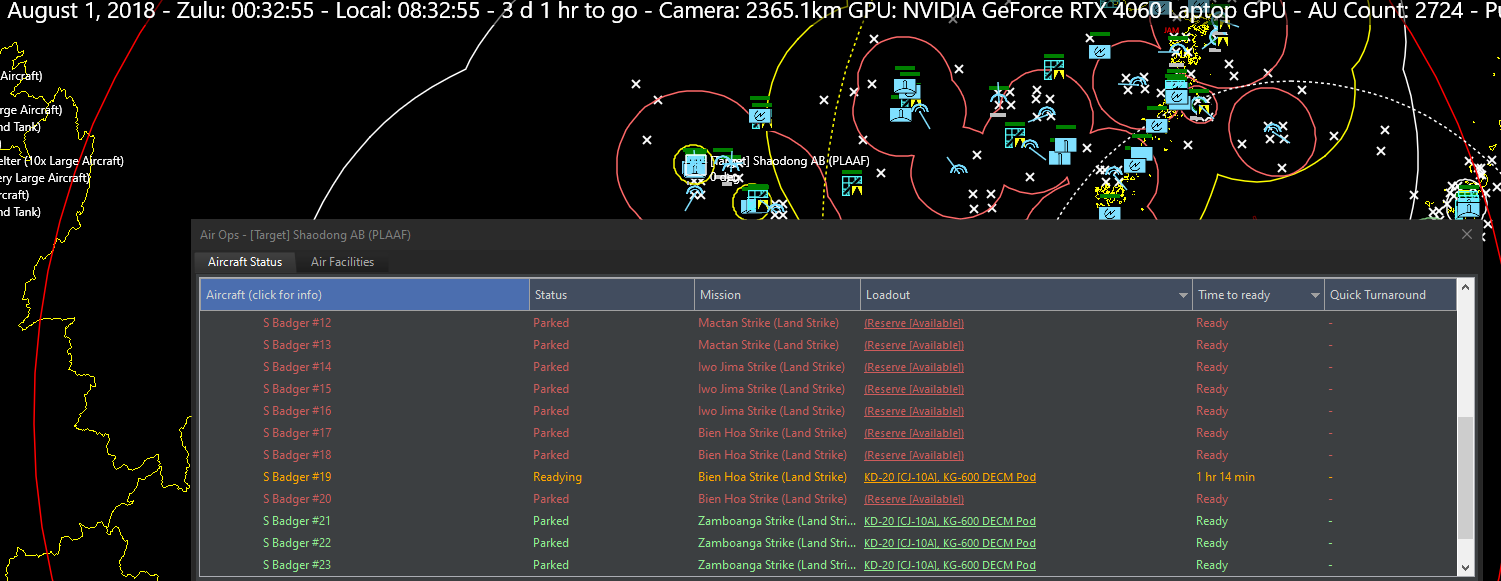Open the Time to ready filter dropdown arrow
Viewport: 1501px width, 581px height.
coord(1315,296)
